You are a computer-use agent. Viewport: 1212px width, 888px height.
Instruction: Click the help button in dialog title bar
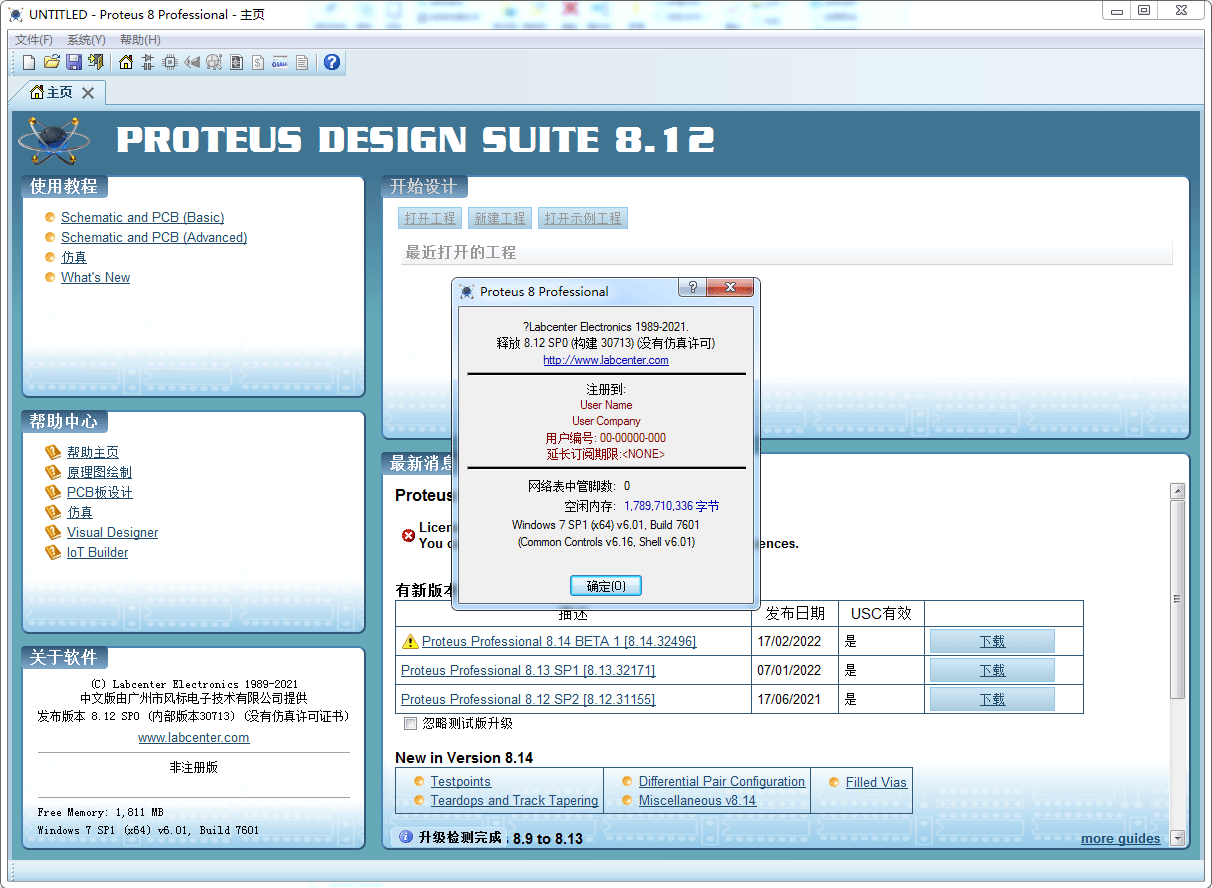click(692, 288)
